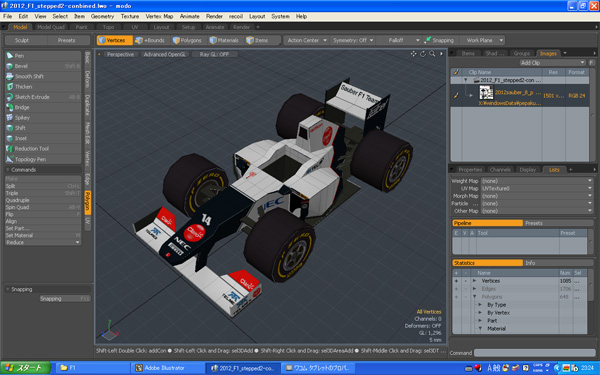Switch to Bounds selection mode
This screenshot has width=600, height=375.
click(x=151, y=40)
